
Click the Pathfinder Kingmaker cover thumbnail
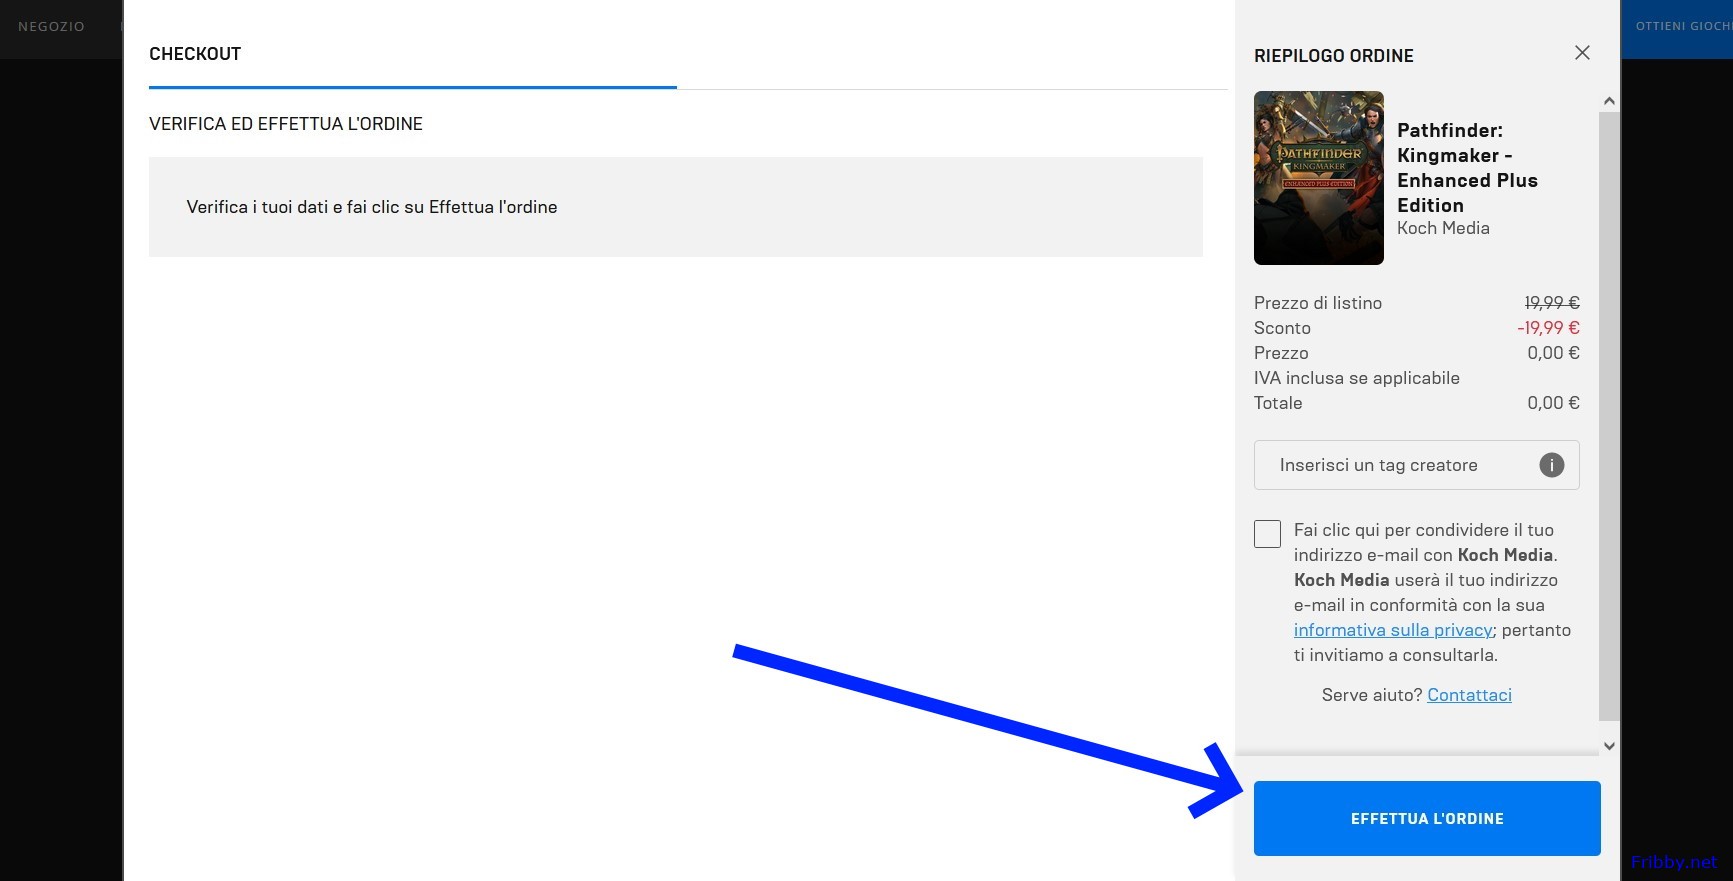click(1318, 178)
